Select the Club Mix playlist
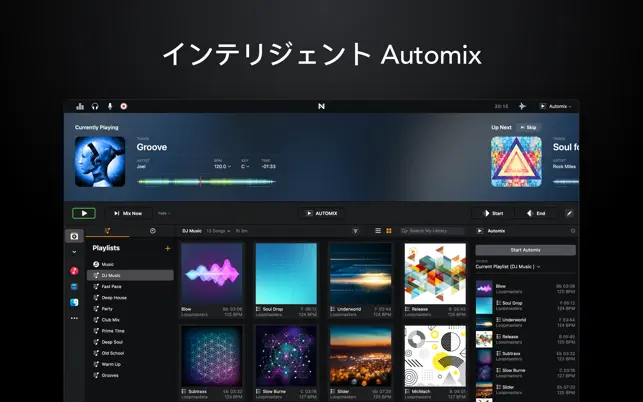643x402 pixels. (x=130, y=320)
